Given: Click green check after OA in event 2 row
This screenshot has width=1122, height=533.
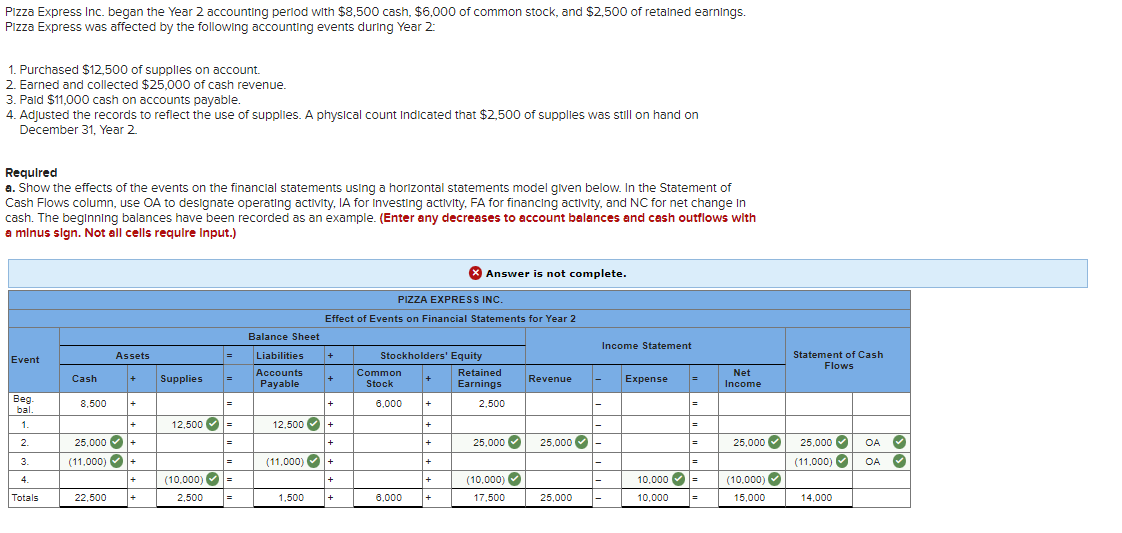Looking at the screenshot, I should (900, 443).
